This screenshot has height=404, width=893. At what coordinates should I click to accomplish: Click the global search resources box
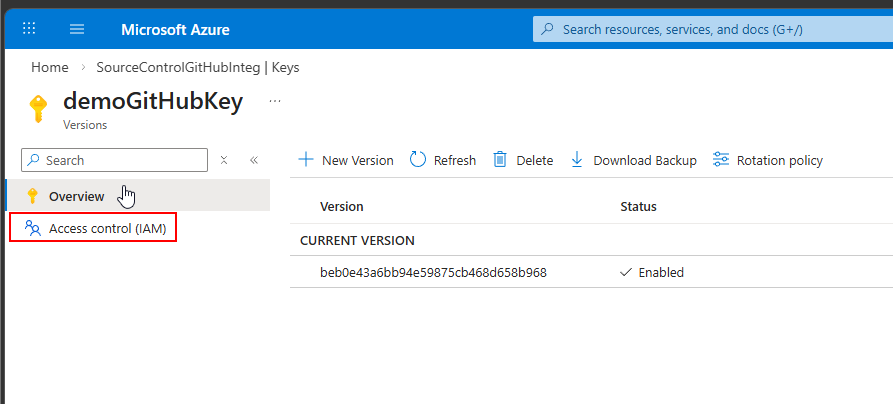tap(712, 29)
